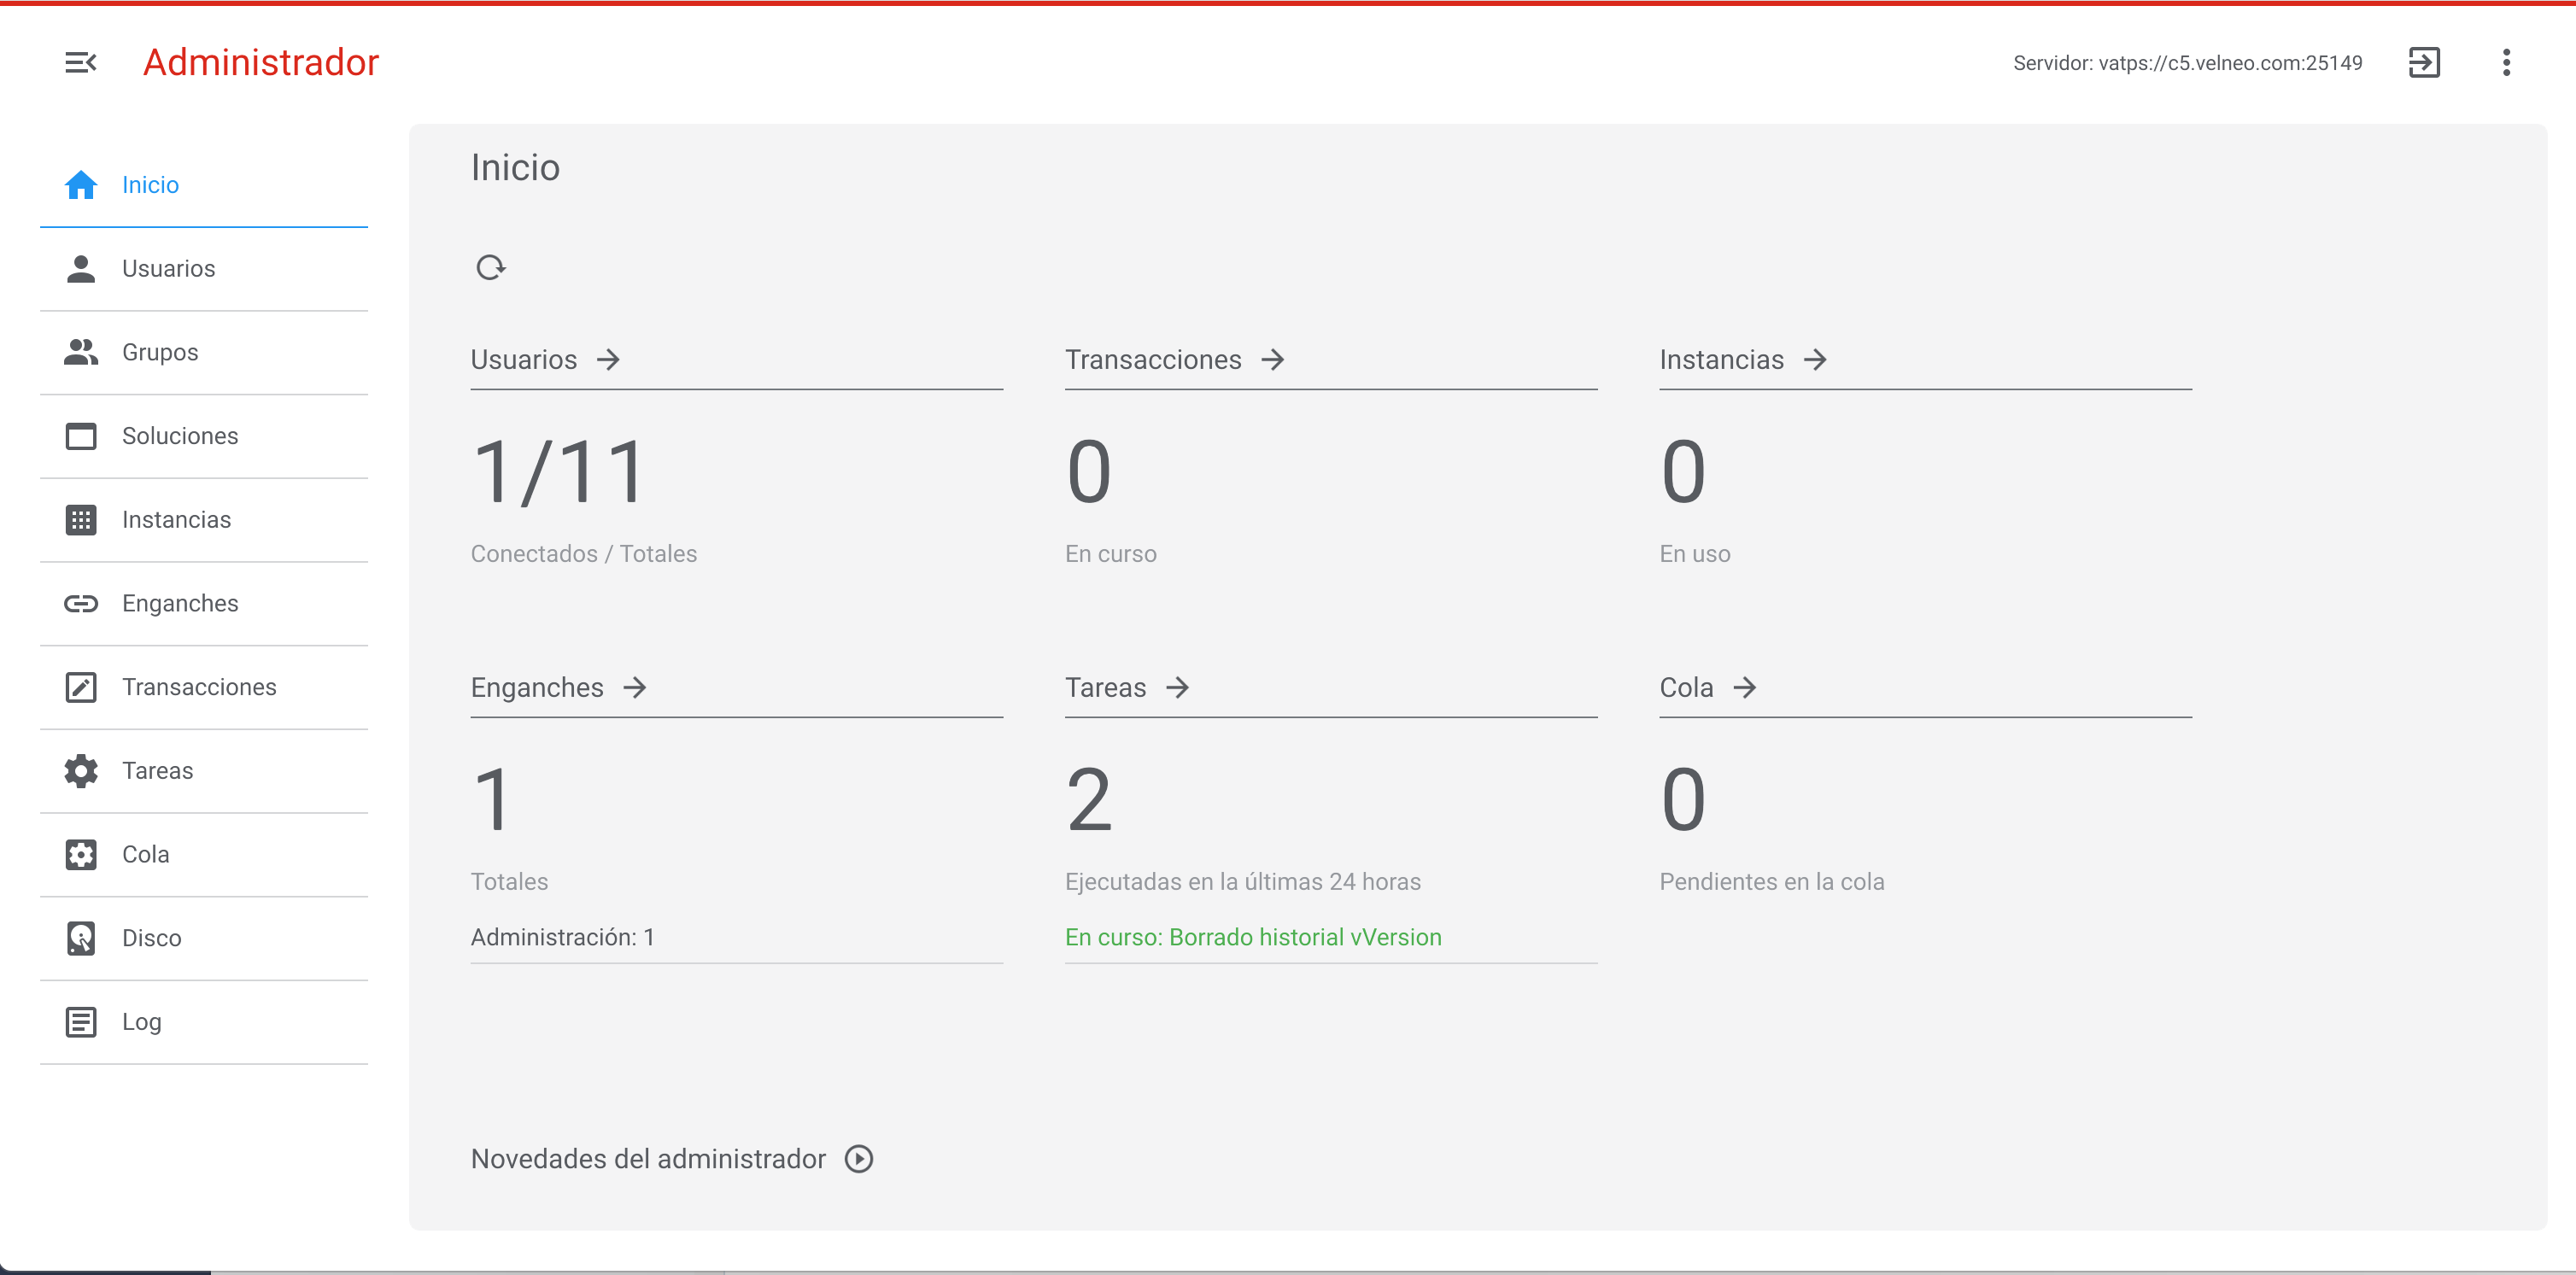Viewport: 2576px width, 1275px height.
Task: Open Cola from the sidebar menu
Action: [204, 854]
